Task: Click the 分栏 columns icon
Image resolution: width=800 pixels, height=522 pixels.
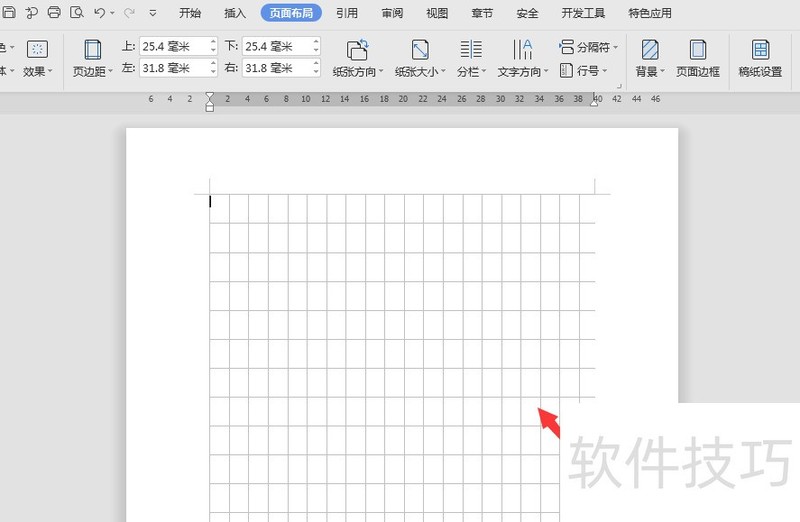Action: point(471,49)
